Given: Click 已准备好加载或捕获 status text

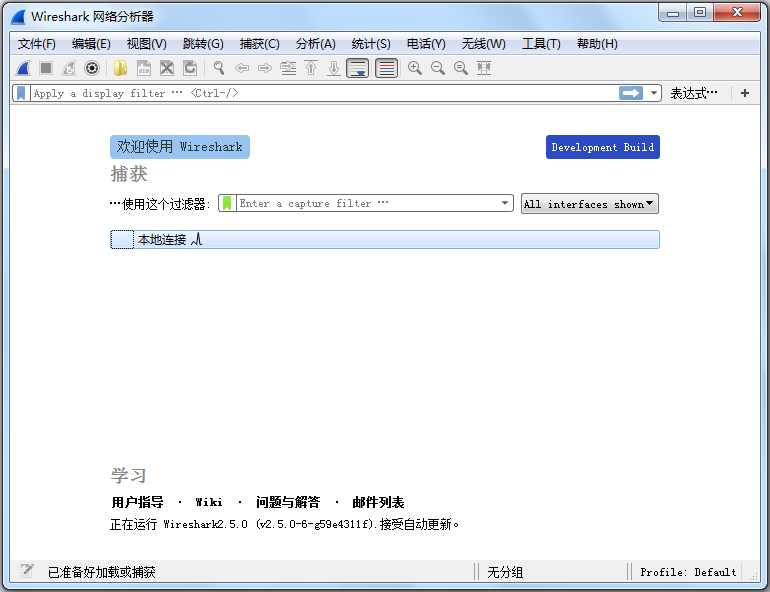Looking at the screenshot, I should point(102,572).
